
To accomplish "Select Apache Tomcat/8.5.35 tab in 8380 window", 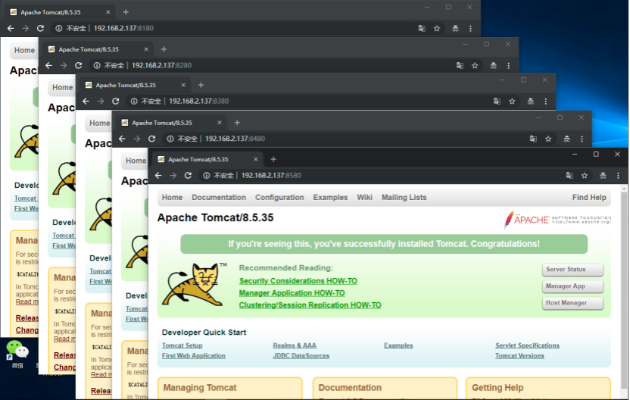I will point(135,85).
